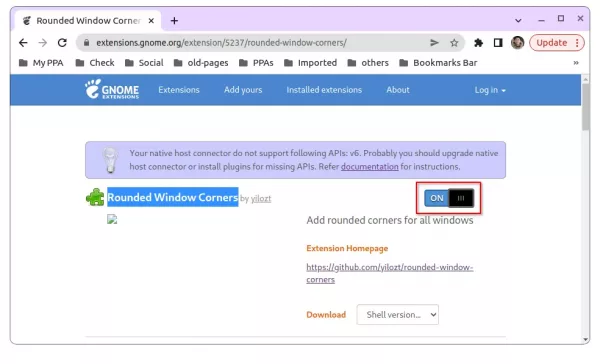Show hidden bookmarks with the double chevron
The height and width of the screenshot is (364, 600).
tap(576, 63)
